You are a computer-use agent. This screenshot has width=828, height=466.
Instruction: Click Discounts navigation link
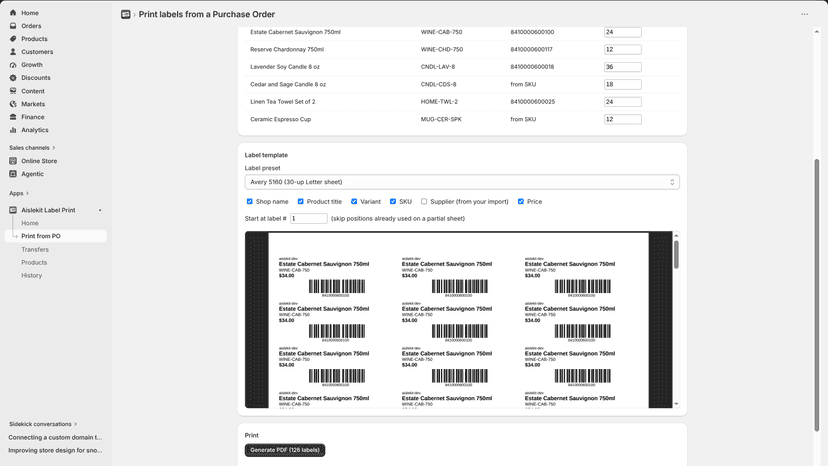tap(36, 78)
